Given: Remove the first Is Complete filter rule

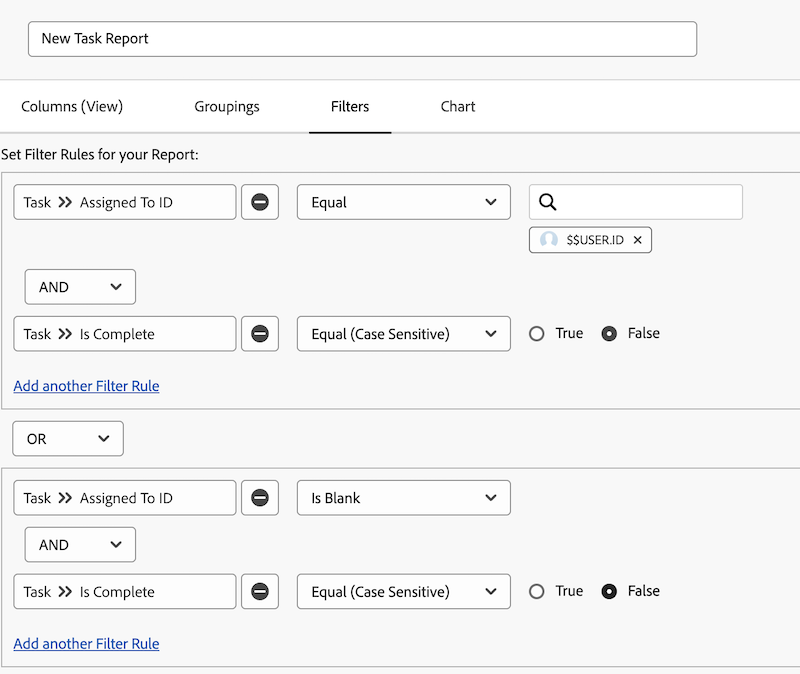Looking at the screenshot, I should tap(260, 333).
